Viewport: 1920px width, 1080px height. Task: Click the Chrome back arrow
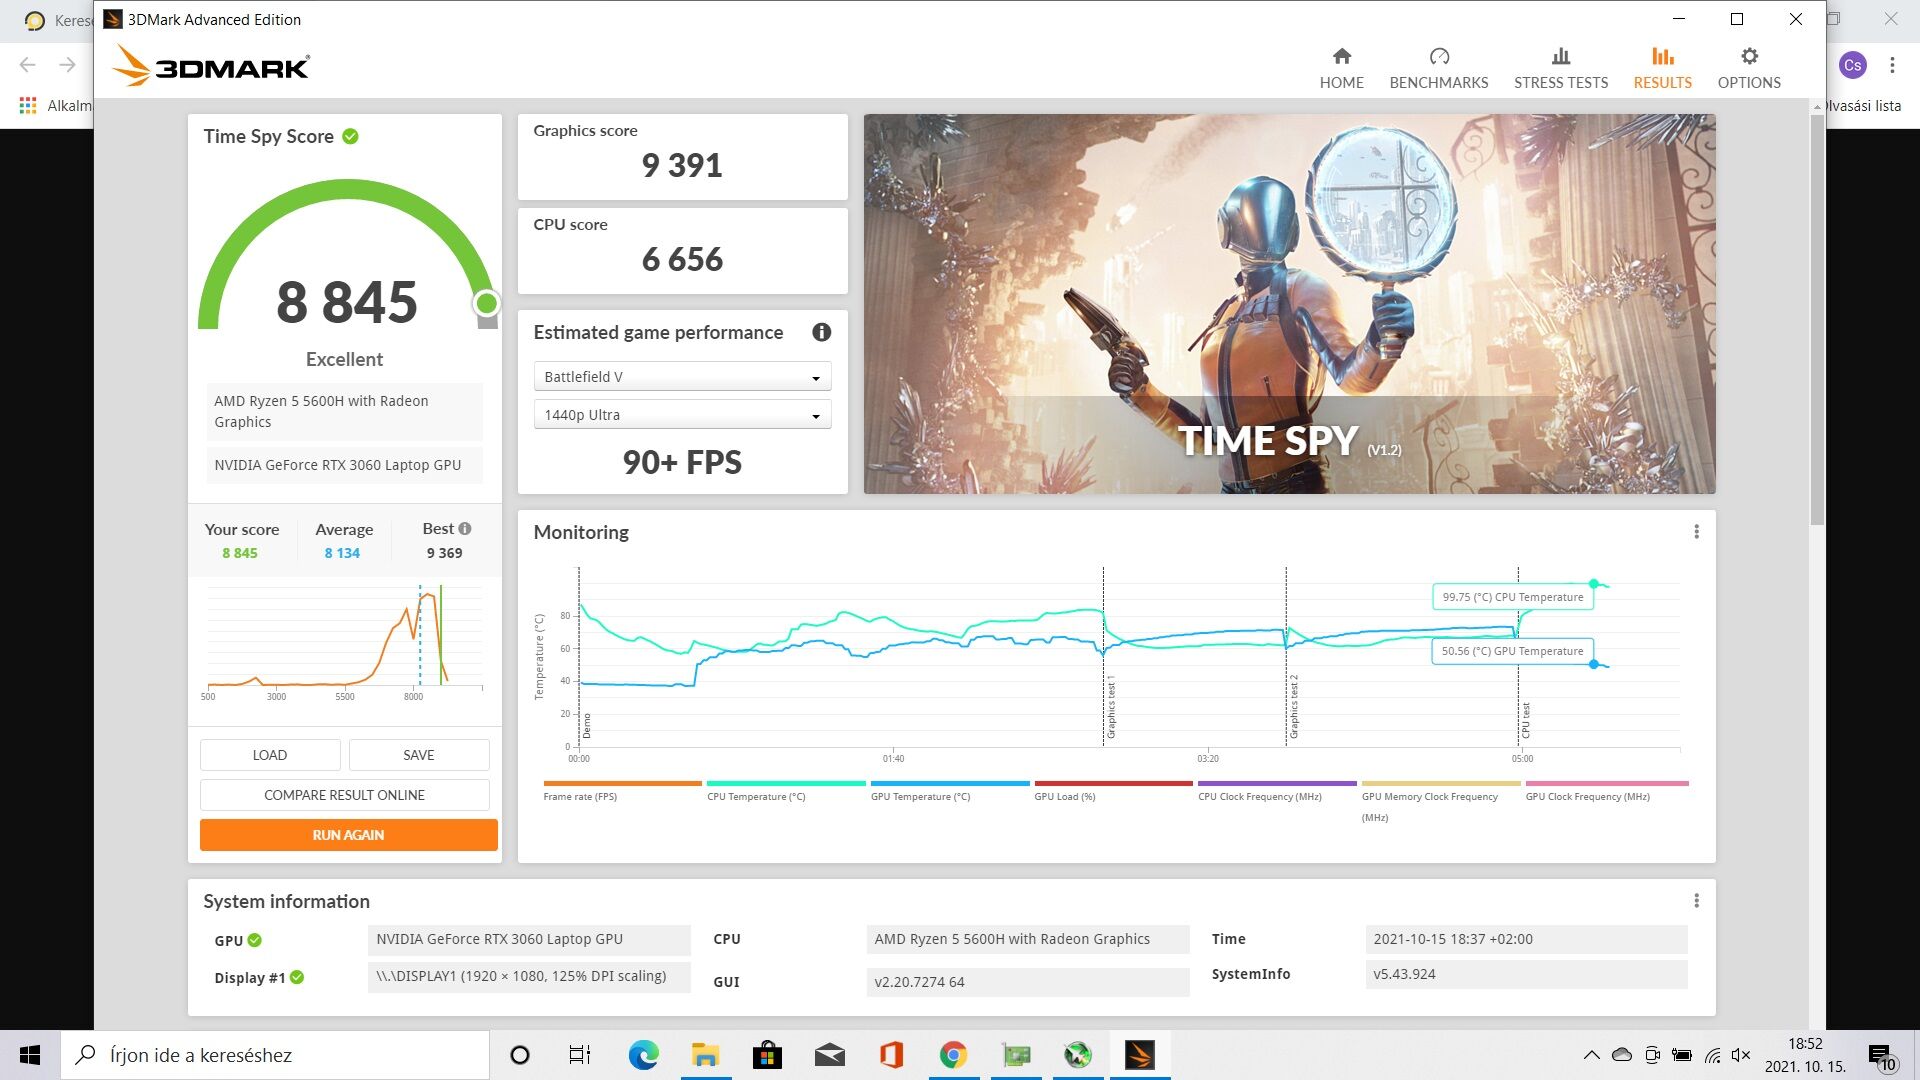(28, 65)
